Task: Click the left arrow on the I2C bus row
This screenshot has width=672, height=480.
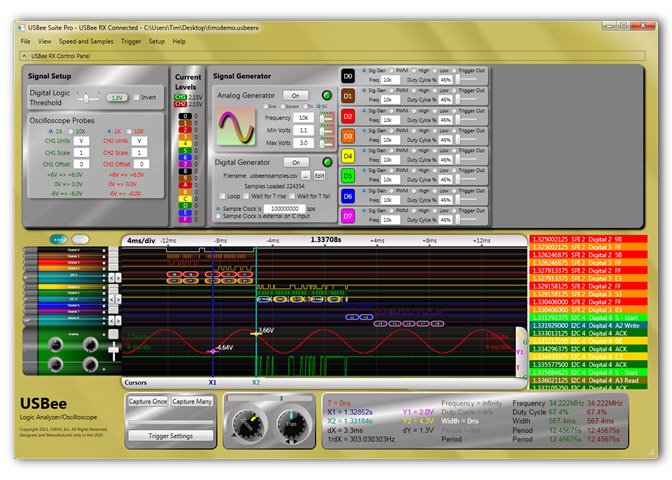Action: coord(111,299)
